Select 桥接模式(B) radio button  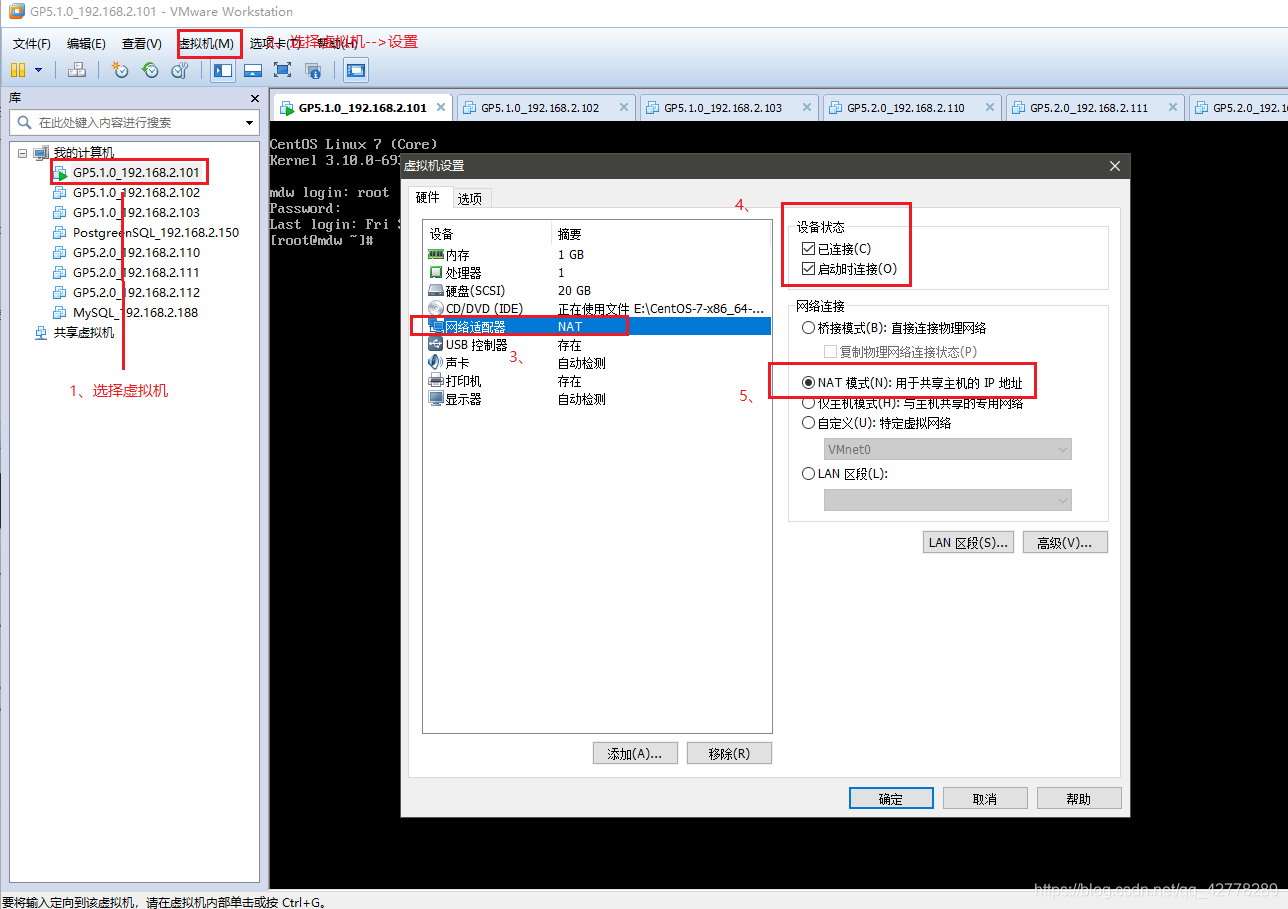pyautogui.click(x=809, y=328)
